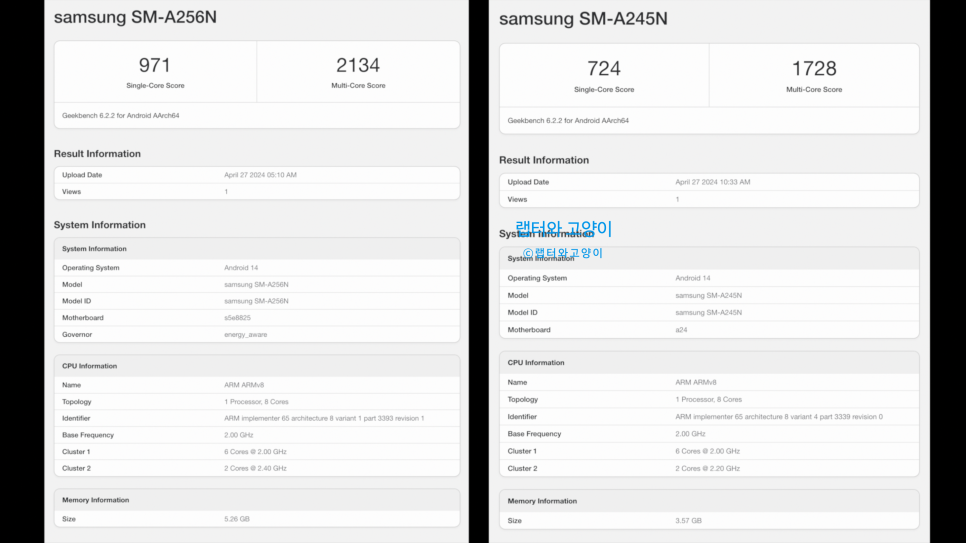Click Android 14 value in A256N page
The height and width of the screenshot is (543, 966).
[x=241, y=268]
